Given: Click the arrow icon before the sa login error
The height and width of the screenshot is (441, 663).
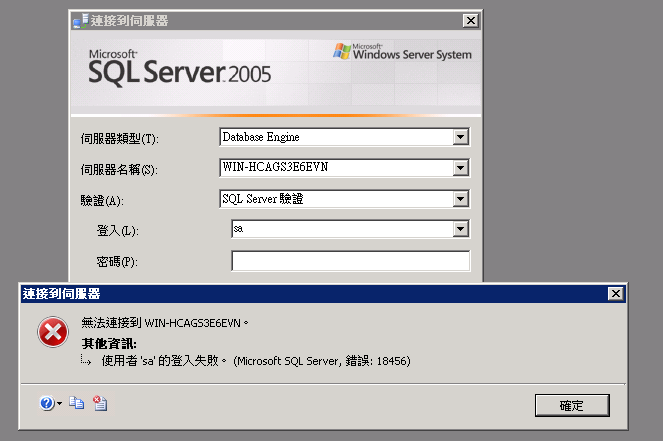Looking at the screenshot, I should [x=86, y=360].
